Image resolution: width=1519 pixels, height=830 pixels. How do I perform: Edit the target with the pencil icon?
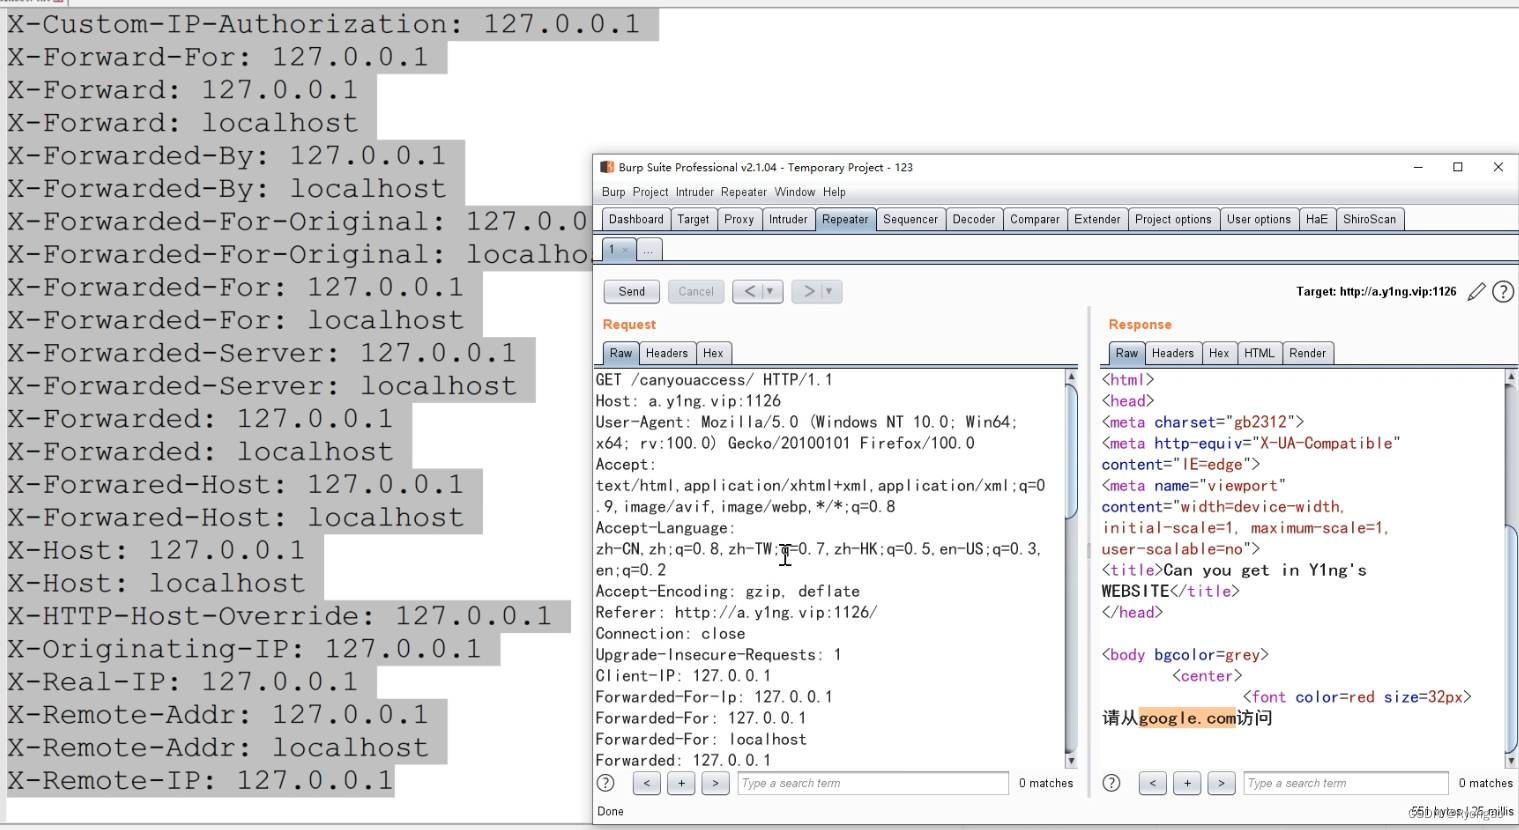tap(1476, 291)
